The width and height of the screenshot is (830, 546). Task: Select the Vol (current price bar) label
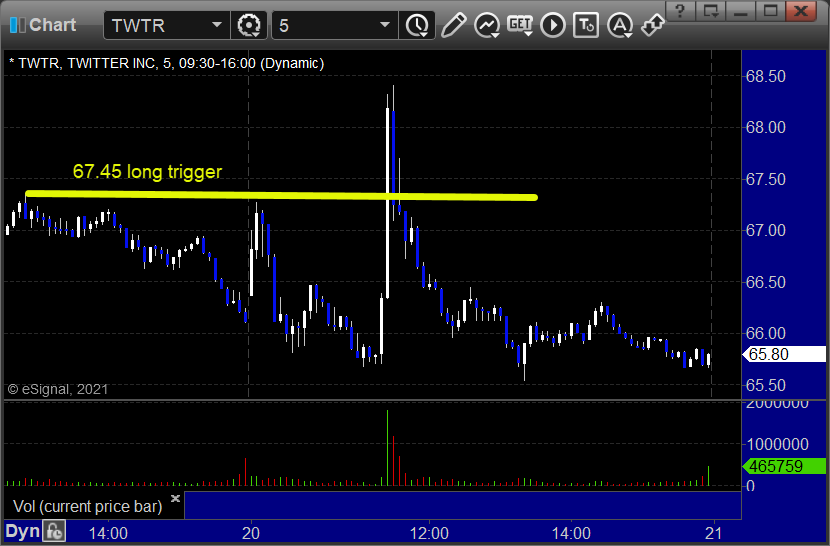coord(87,506)
